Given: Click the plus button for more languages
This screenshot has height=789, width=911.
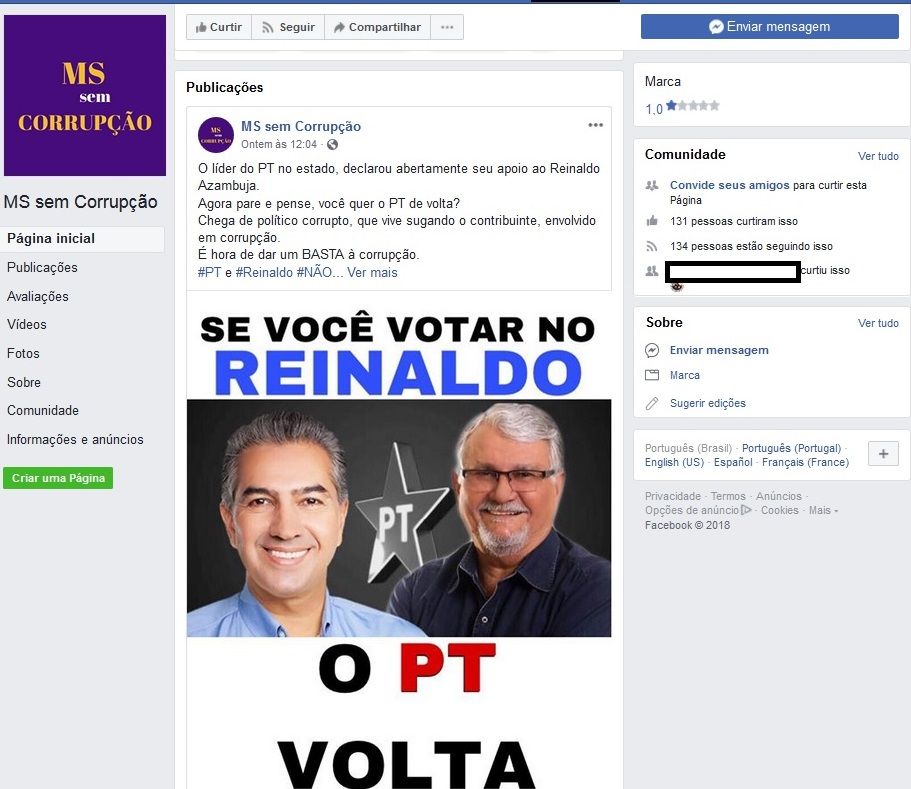Looking at the screenshot, I should point(883,454).
